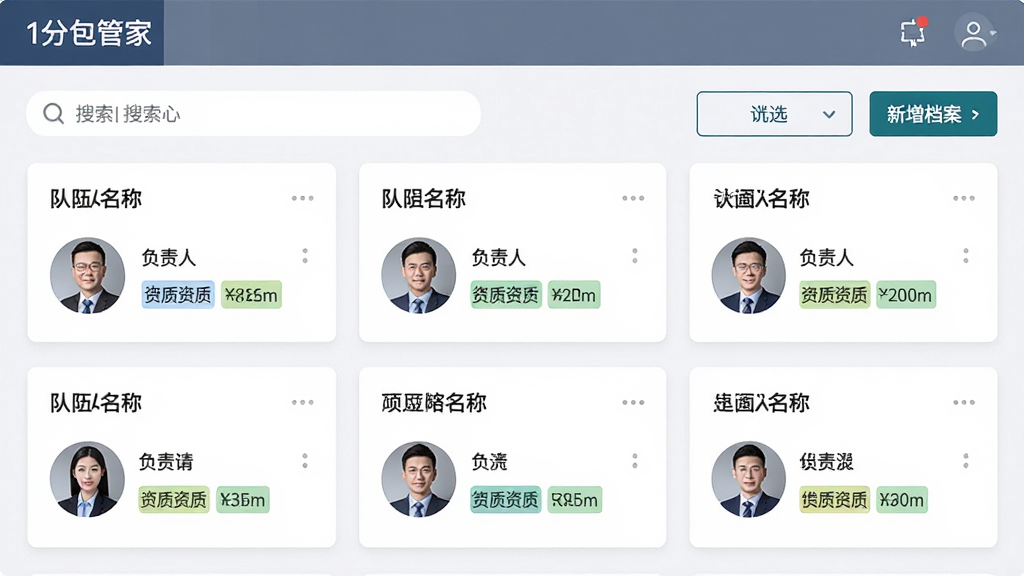Open the user profile icon in header
Screen dimensions: 1024x576
point(974,33)
